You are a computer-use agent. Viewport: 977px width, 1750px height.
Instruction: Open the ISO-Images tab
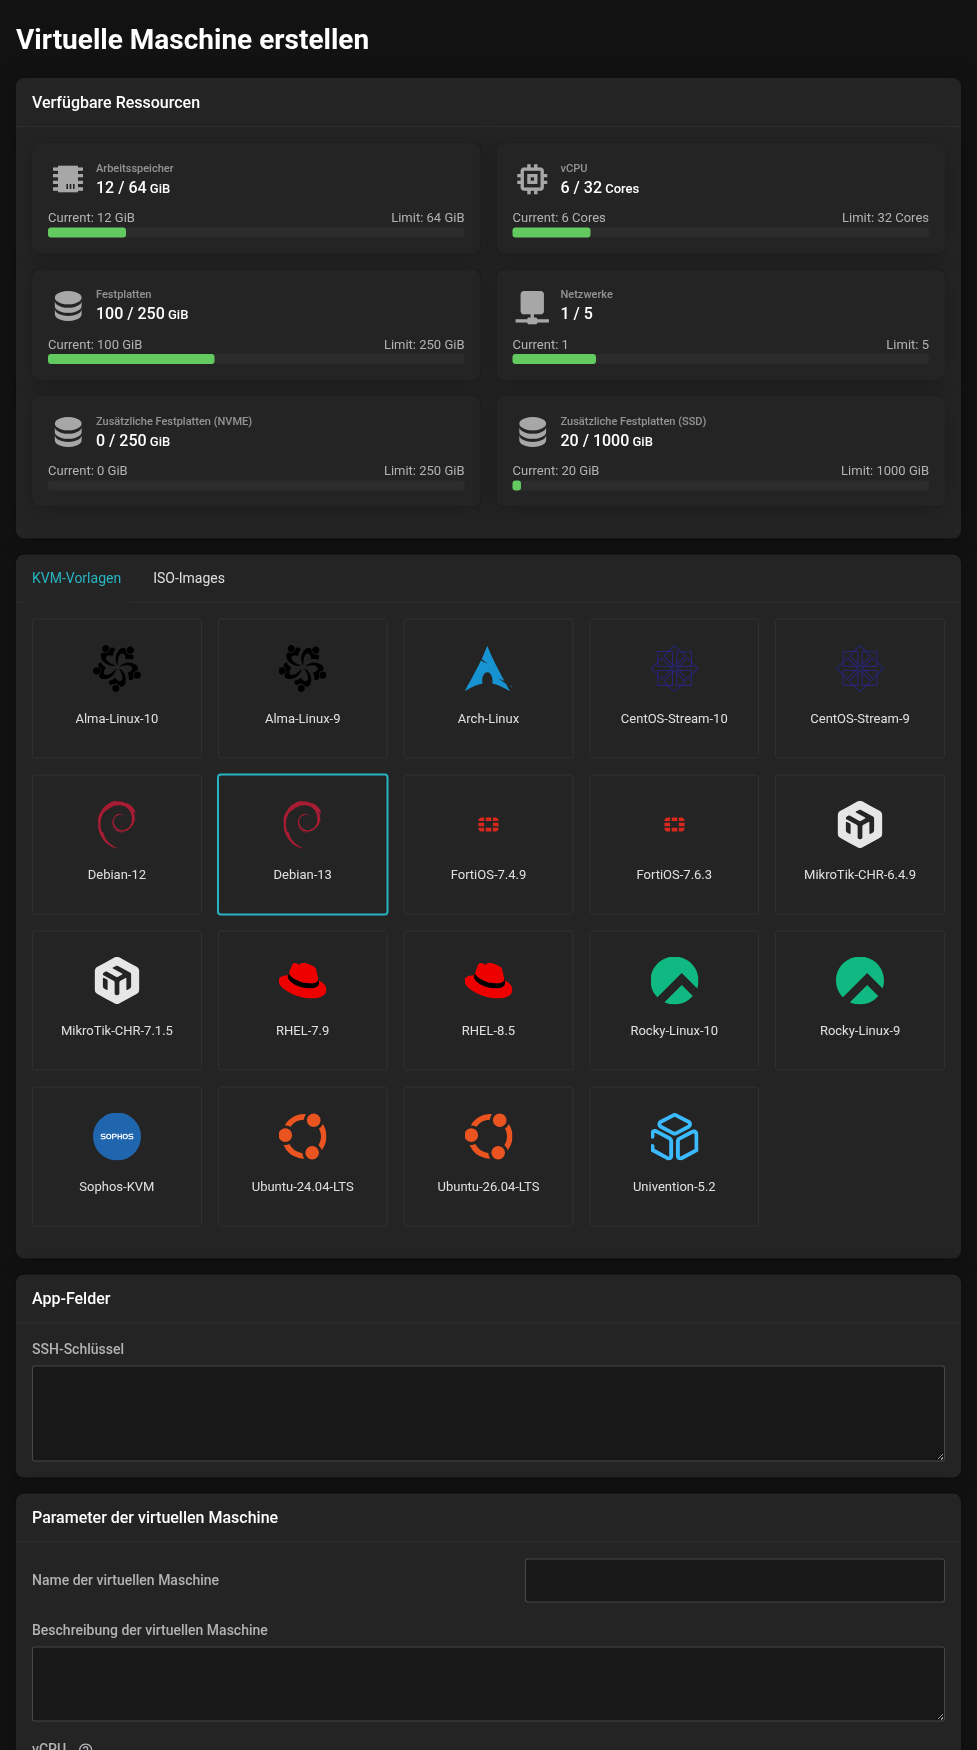(x=189, y=578)
